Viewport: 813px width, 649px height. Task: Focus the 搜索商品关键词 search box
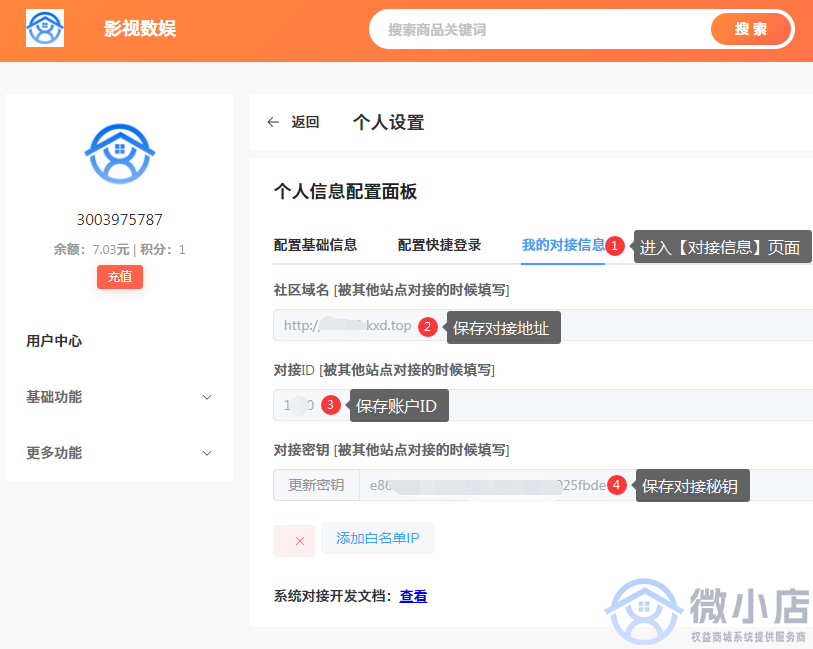click(x=539, y=30)
